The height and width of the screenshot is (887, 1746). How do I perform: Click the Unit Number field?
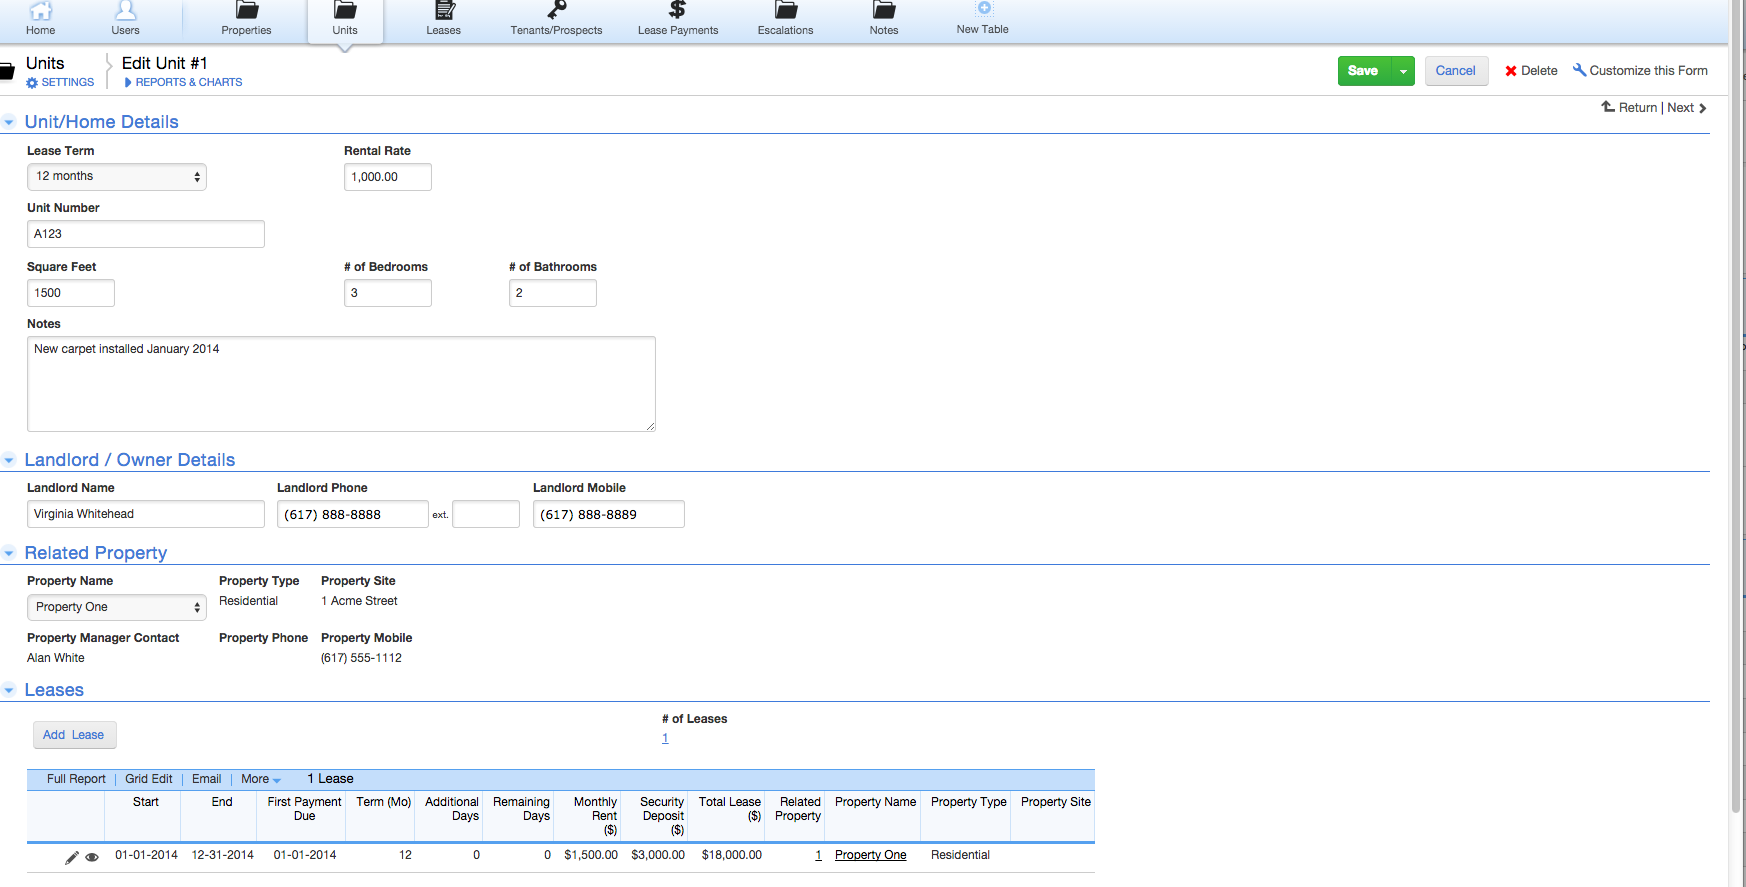click(x=146, y=234)
